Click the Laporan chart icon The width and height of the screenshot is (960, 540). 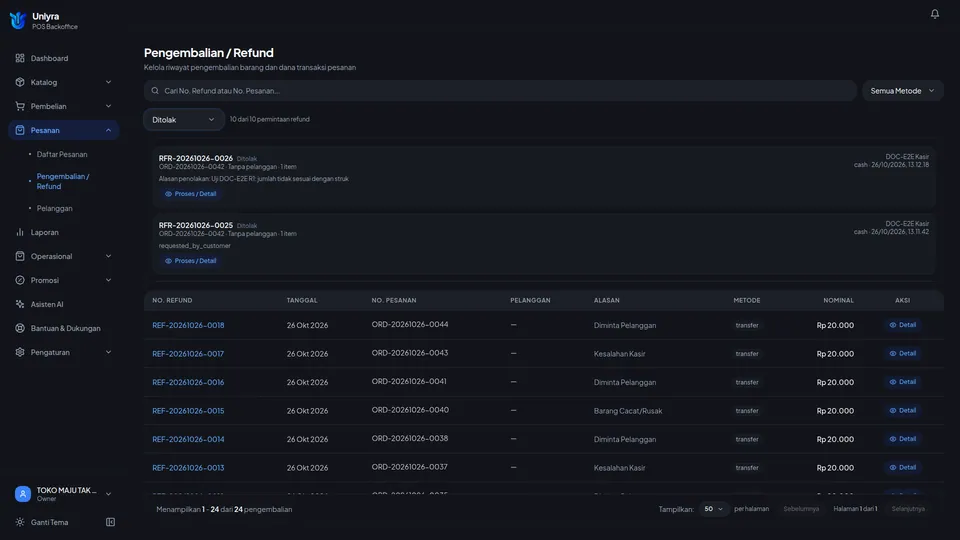(x=20, y=232)
